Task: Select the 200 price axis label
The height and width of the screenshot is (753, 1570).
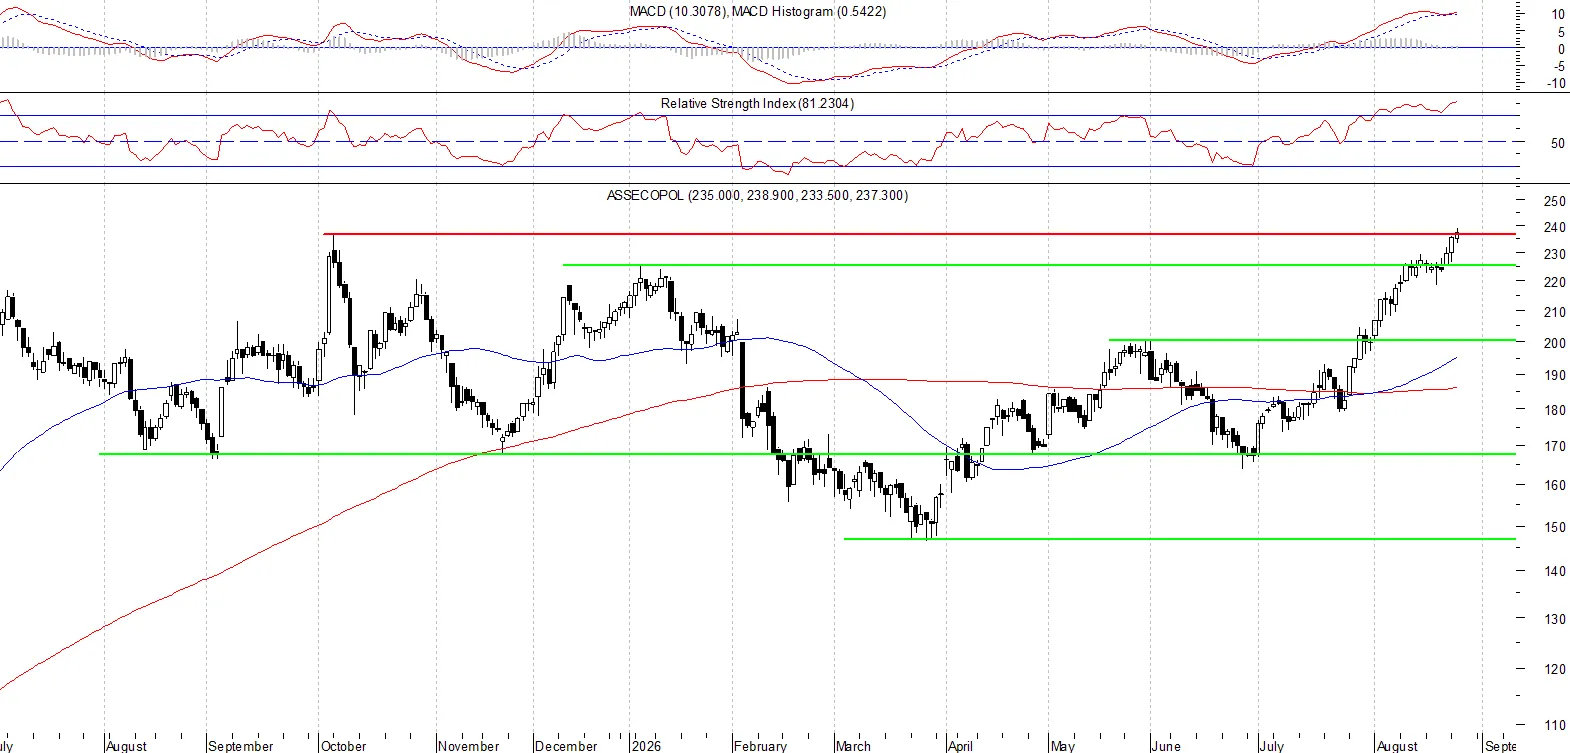Action: (x=1555, y=343)
